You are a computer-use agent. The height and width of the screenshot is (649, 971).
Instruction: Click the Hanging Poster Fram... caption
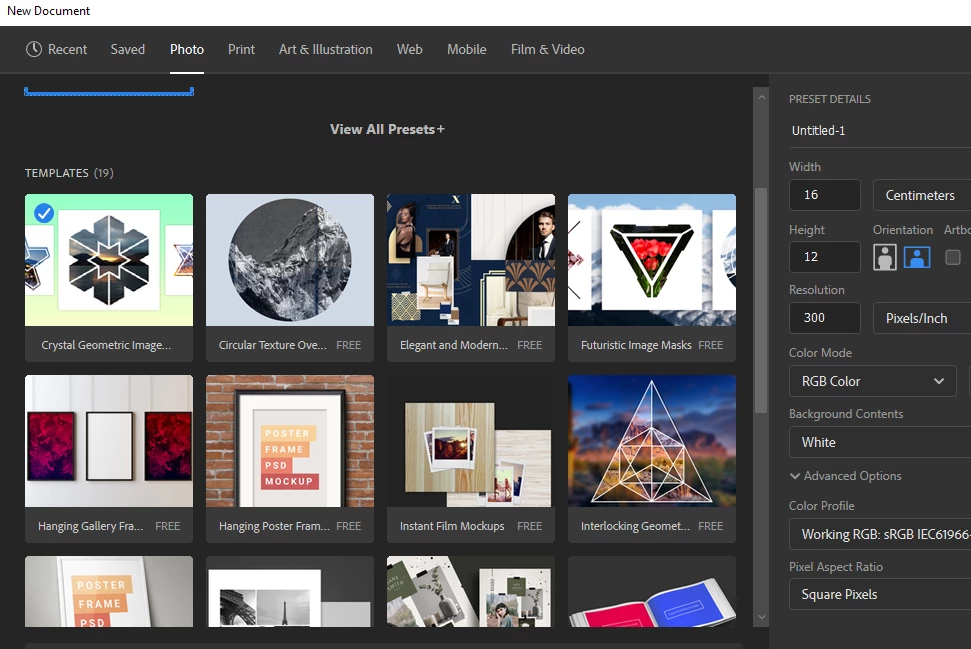[274, 526]
